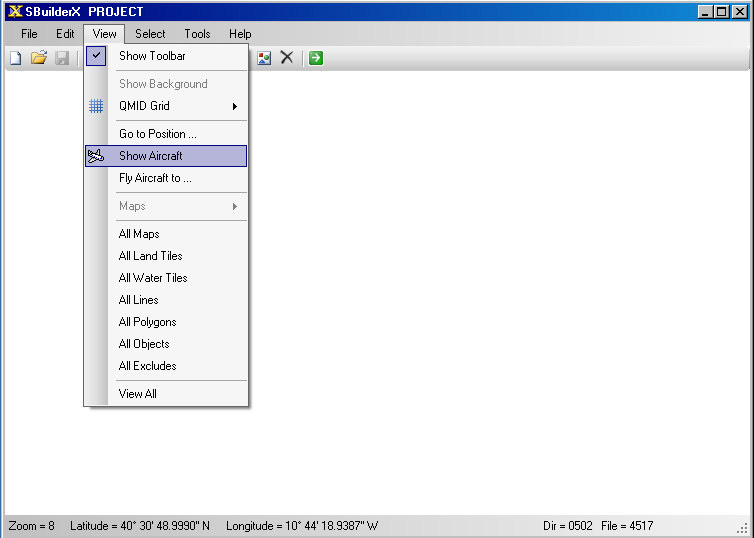This screenshot has height=538, width=754.
Task: Pick All Polygons from the View menu
Action: pyautogui.click(x=147, y=322)
